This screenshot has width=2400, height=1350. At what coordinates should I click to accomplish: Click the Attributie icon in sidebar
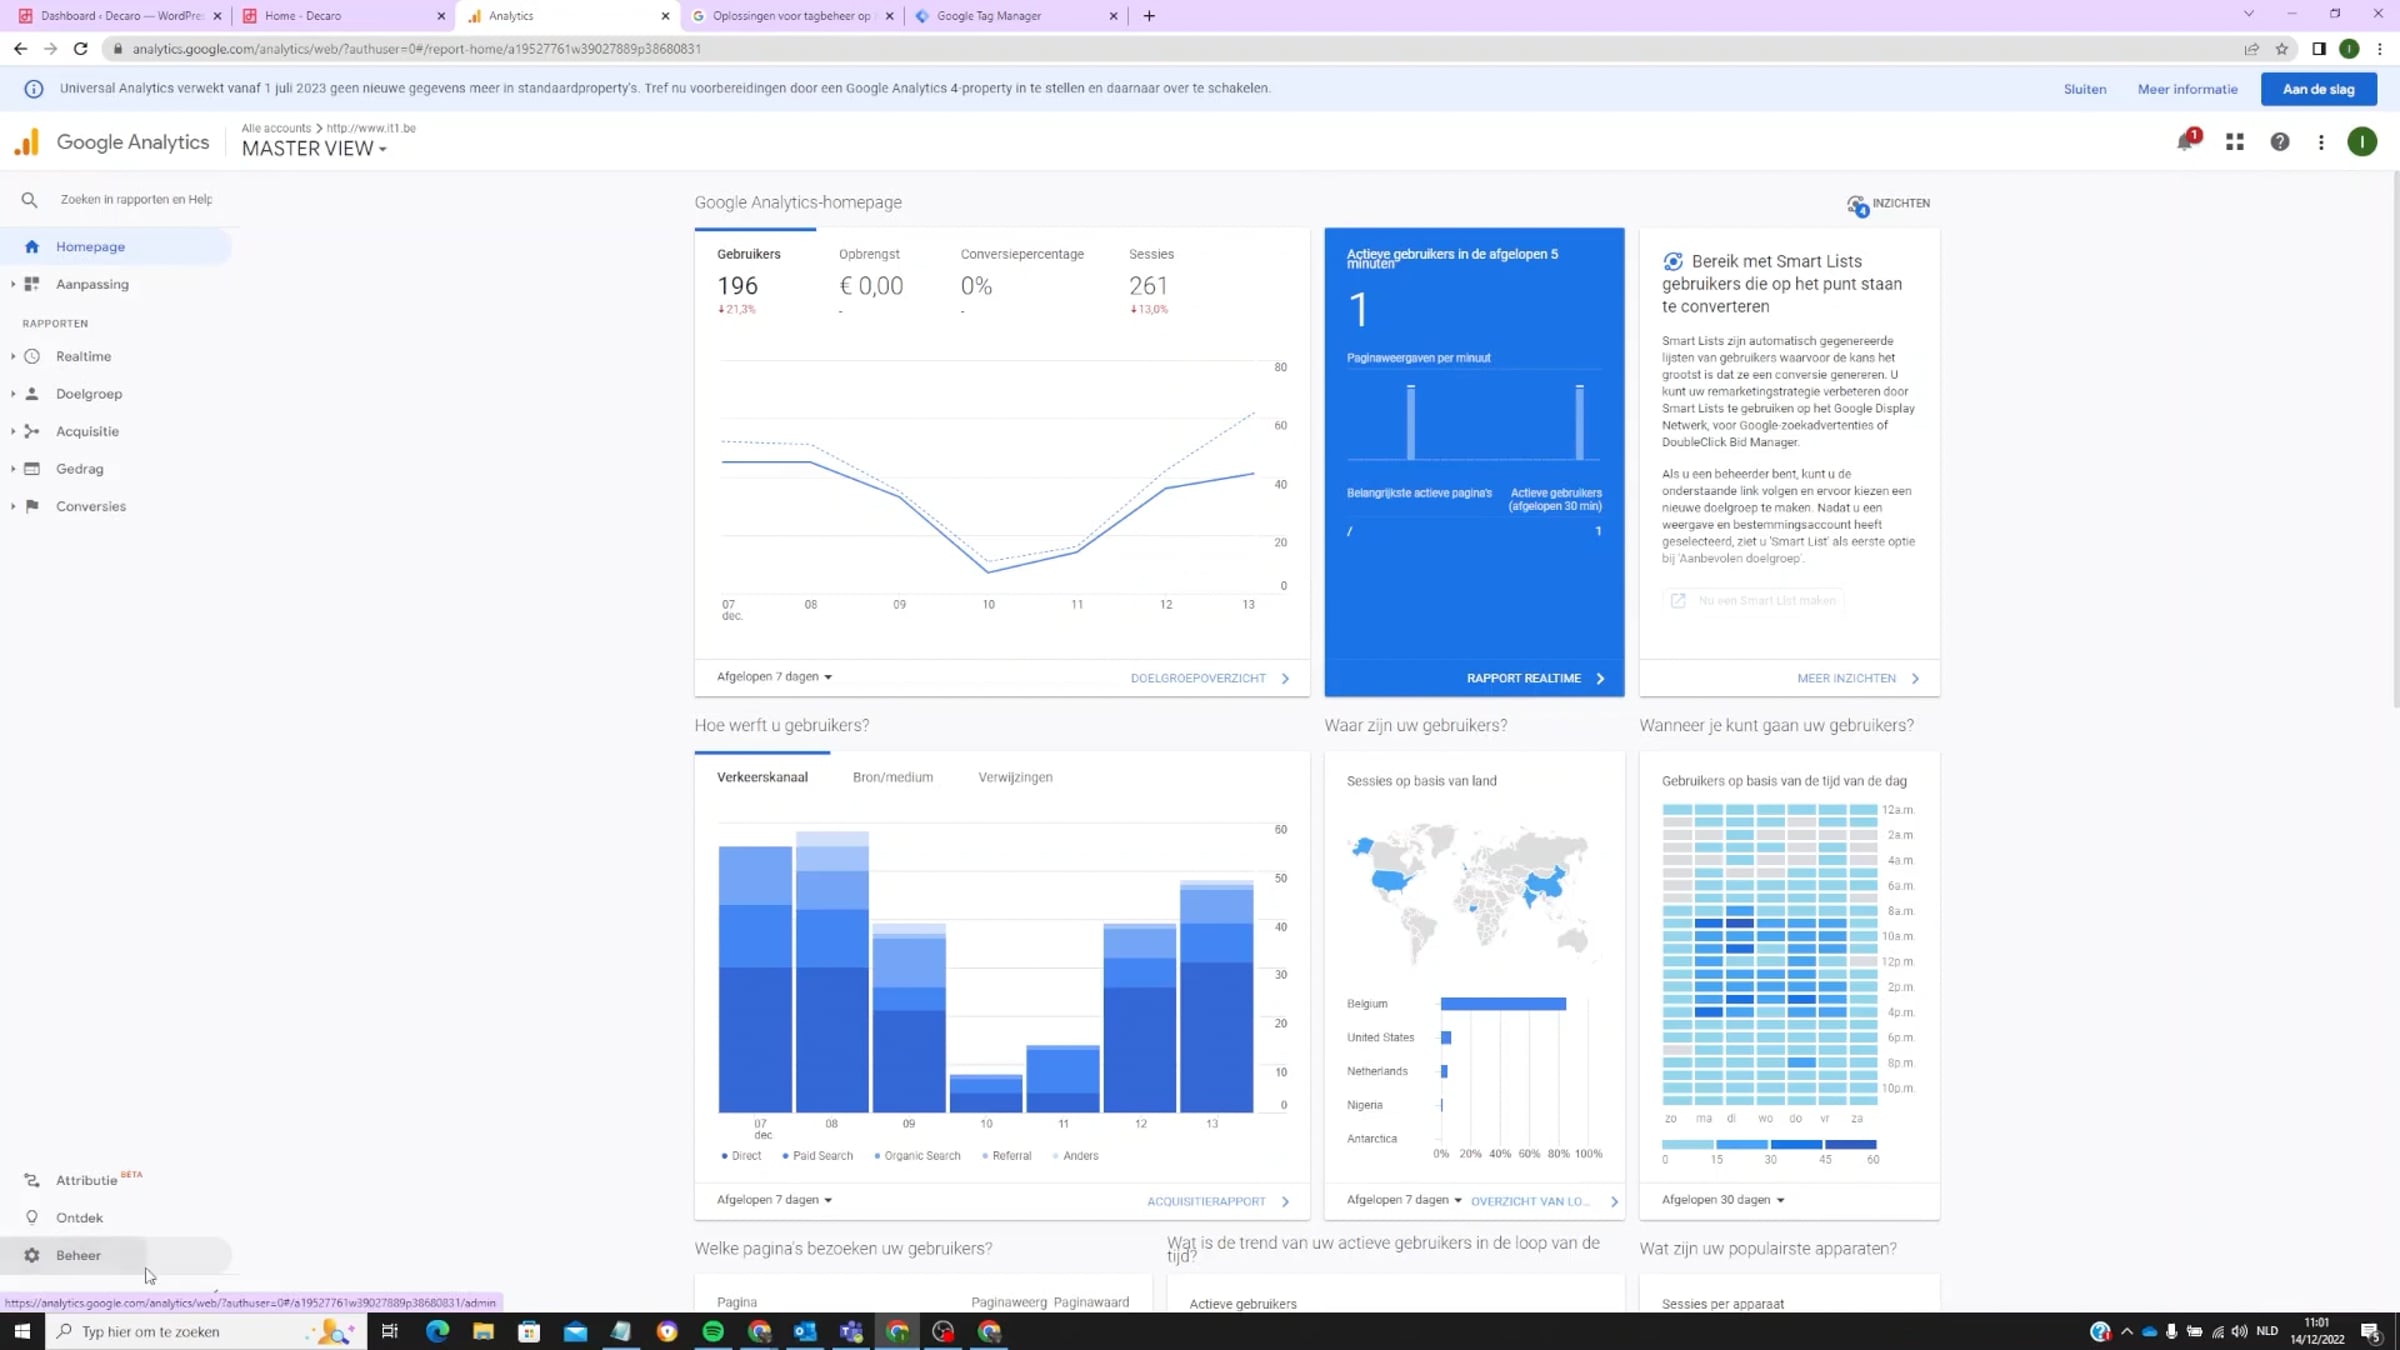[x=32, y=1180]
